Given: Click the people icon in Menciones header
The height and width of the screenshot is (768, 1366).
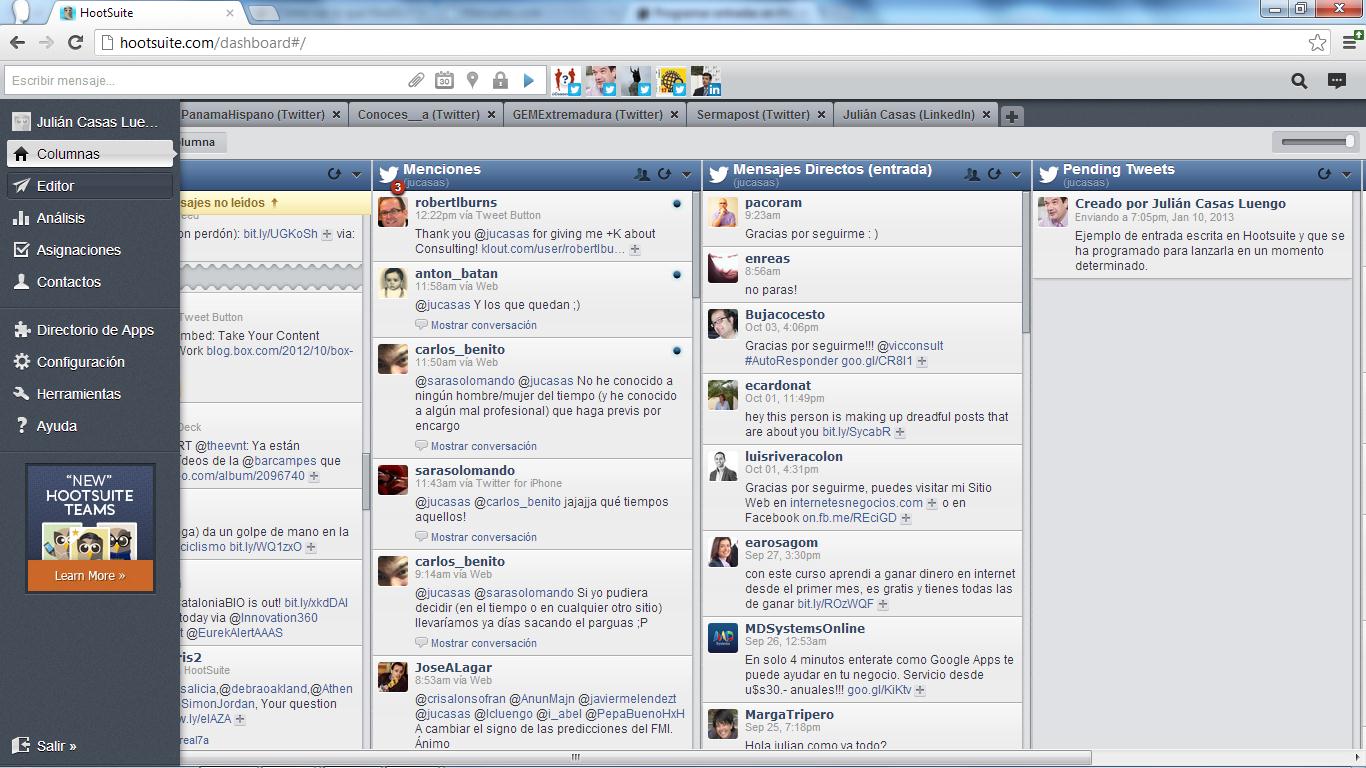Looking at the screenshot, I should pos(642,174).
